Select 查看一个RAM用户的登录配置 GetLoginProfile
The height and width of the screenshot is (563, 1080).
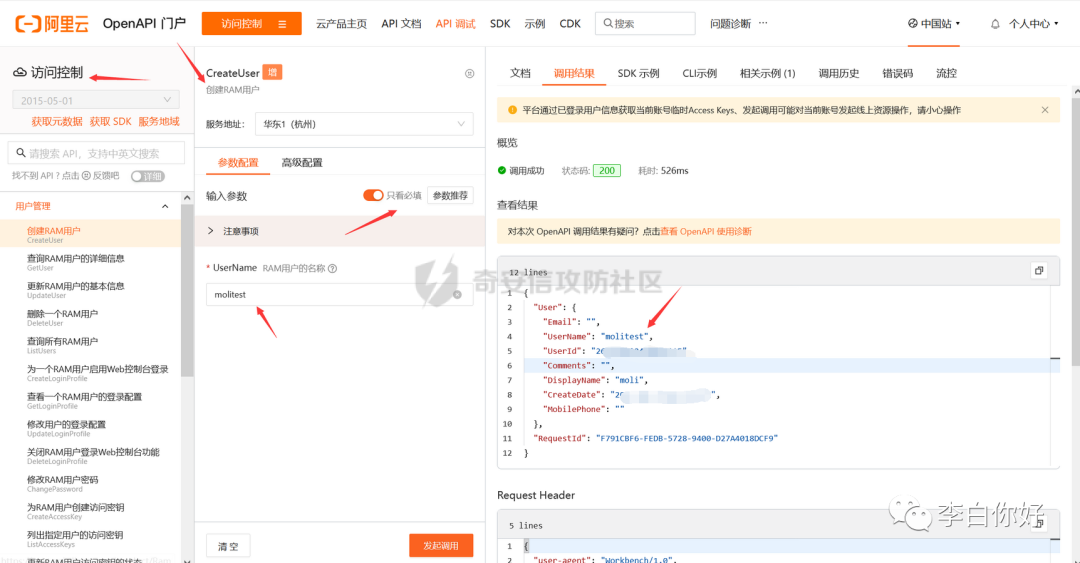click(x=91, y=400)
